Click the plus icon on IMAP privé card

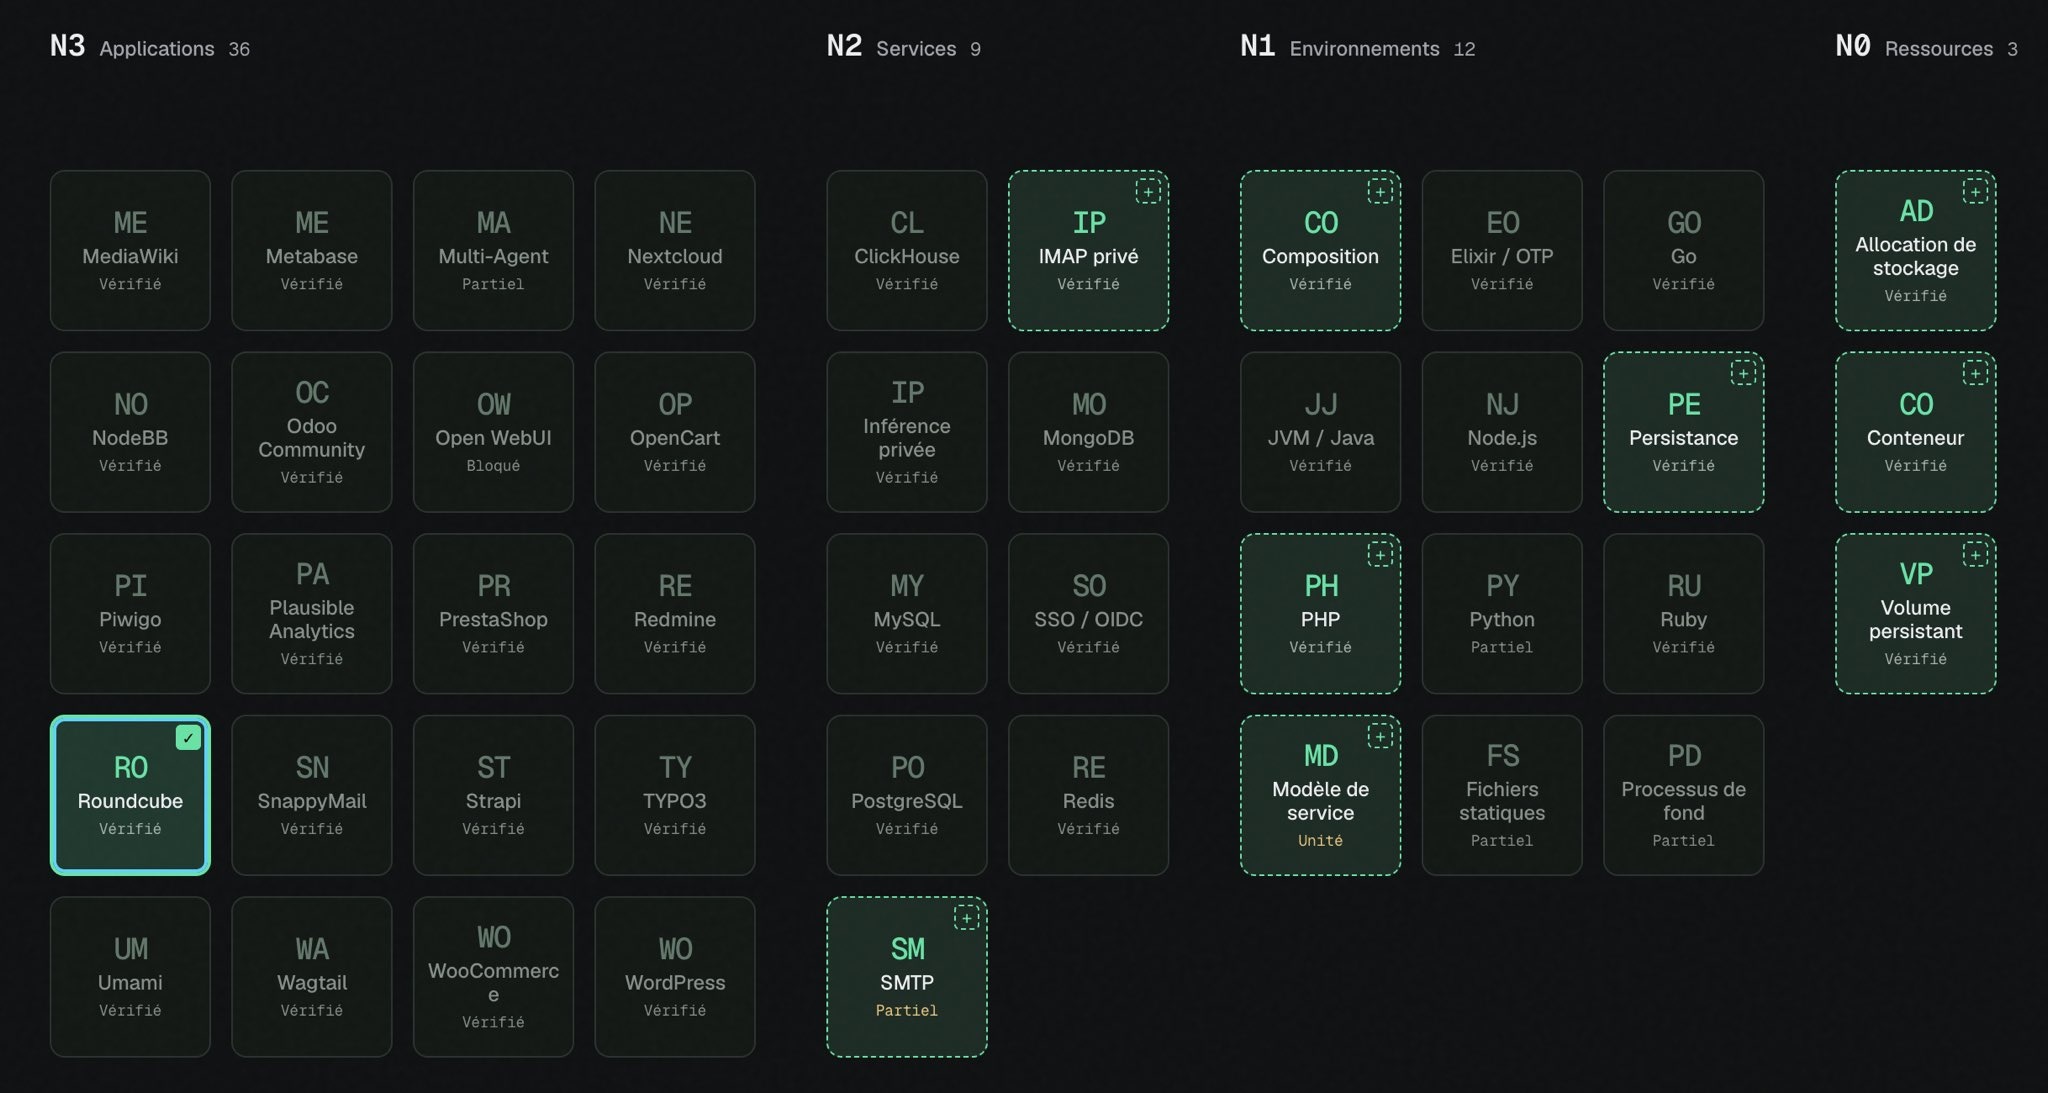1148,192
